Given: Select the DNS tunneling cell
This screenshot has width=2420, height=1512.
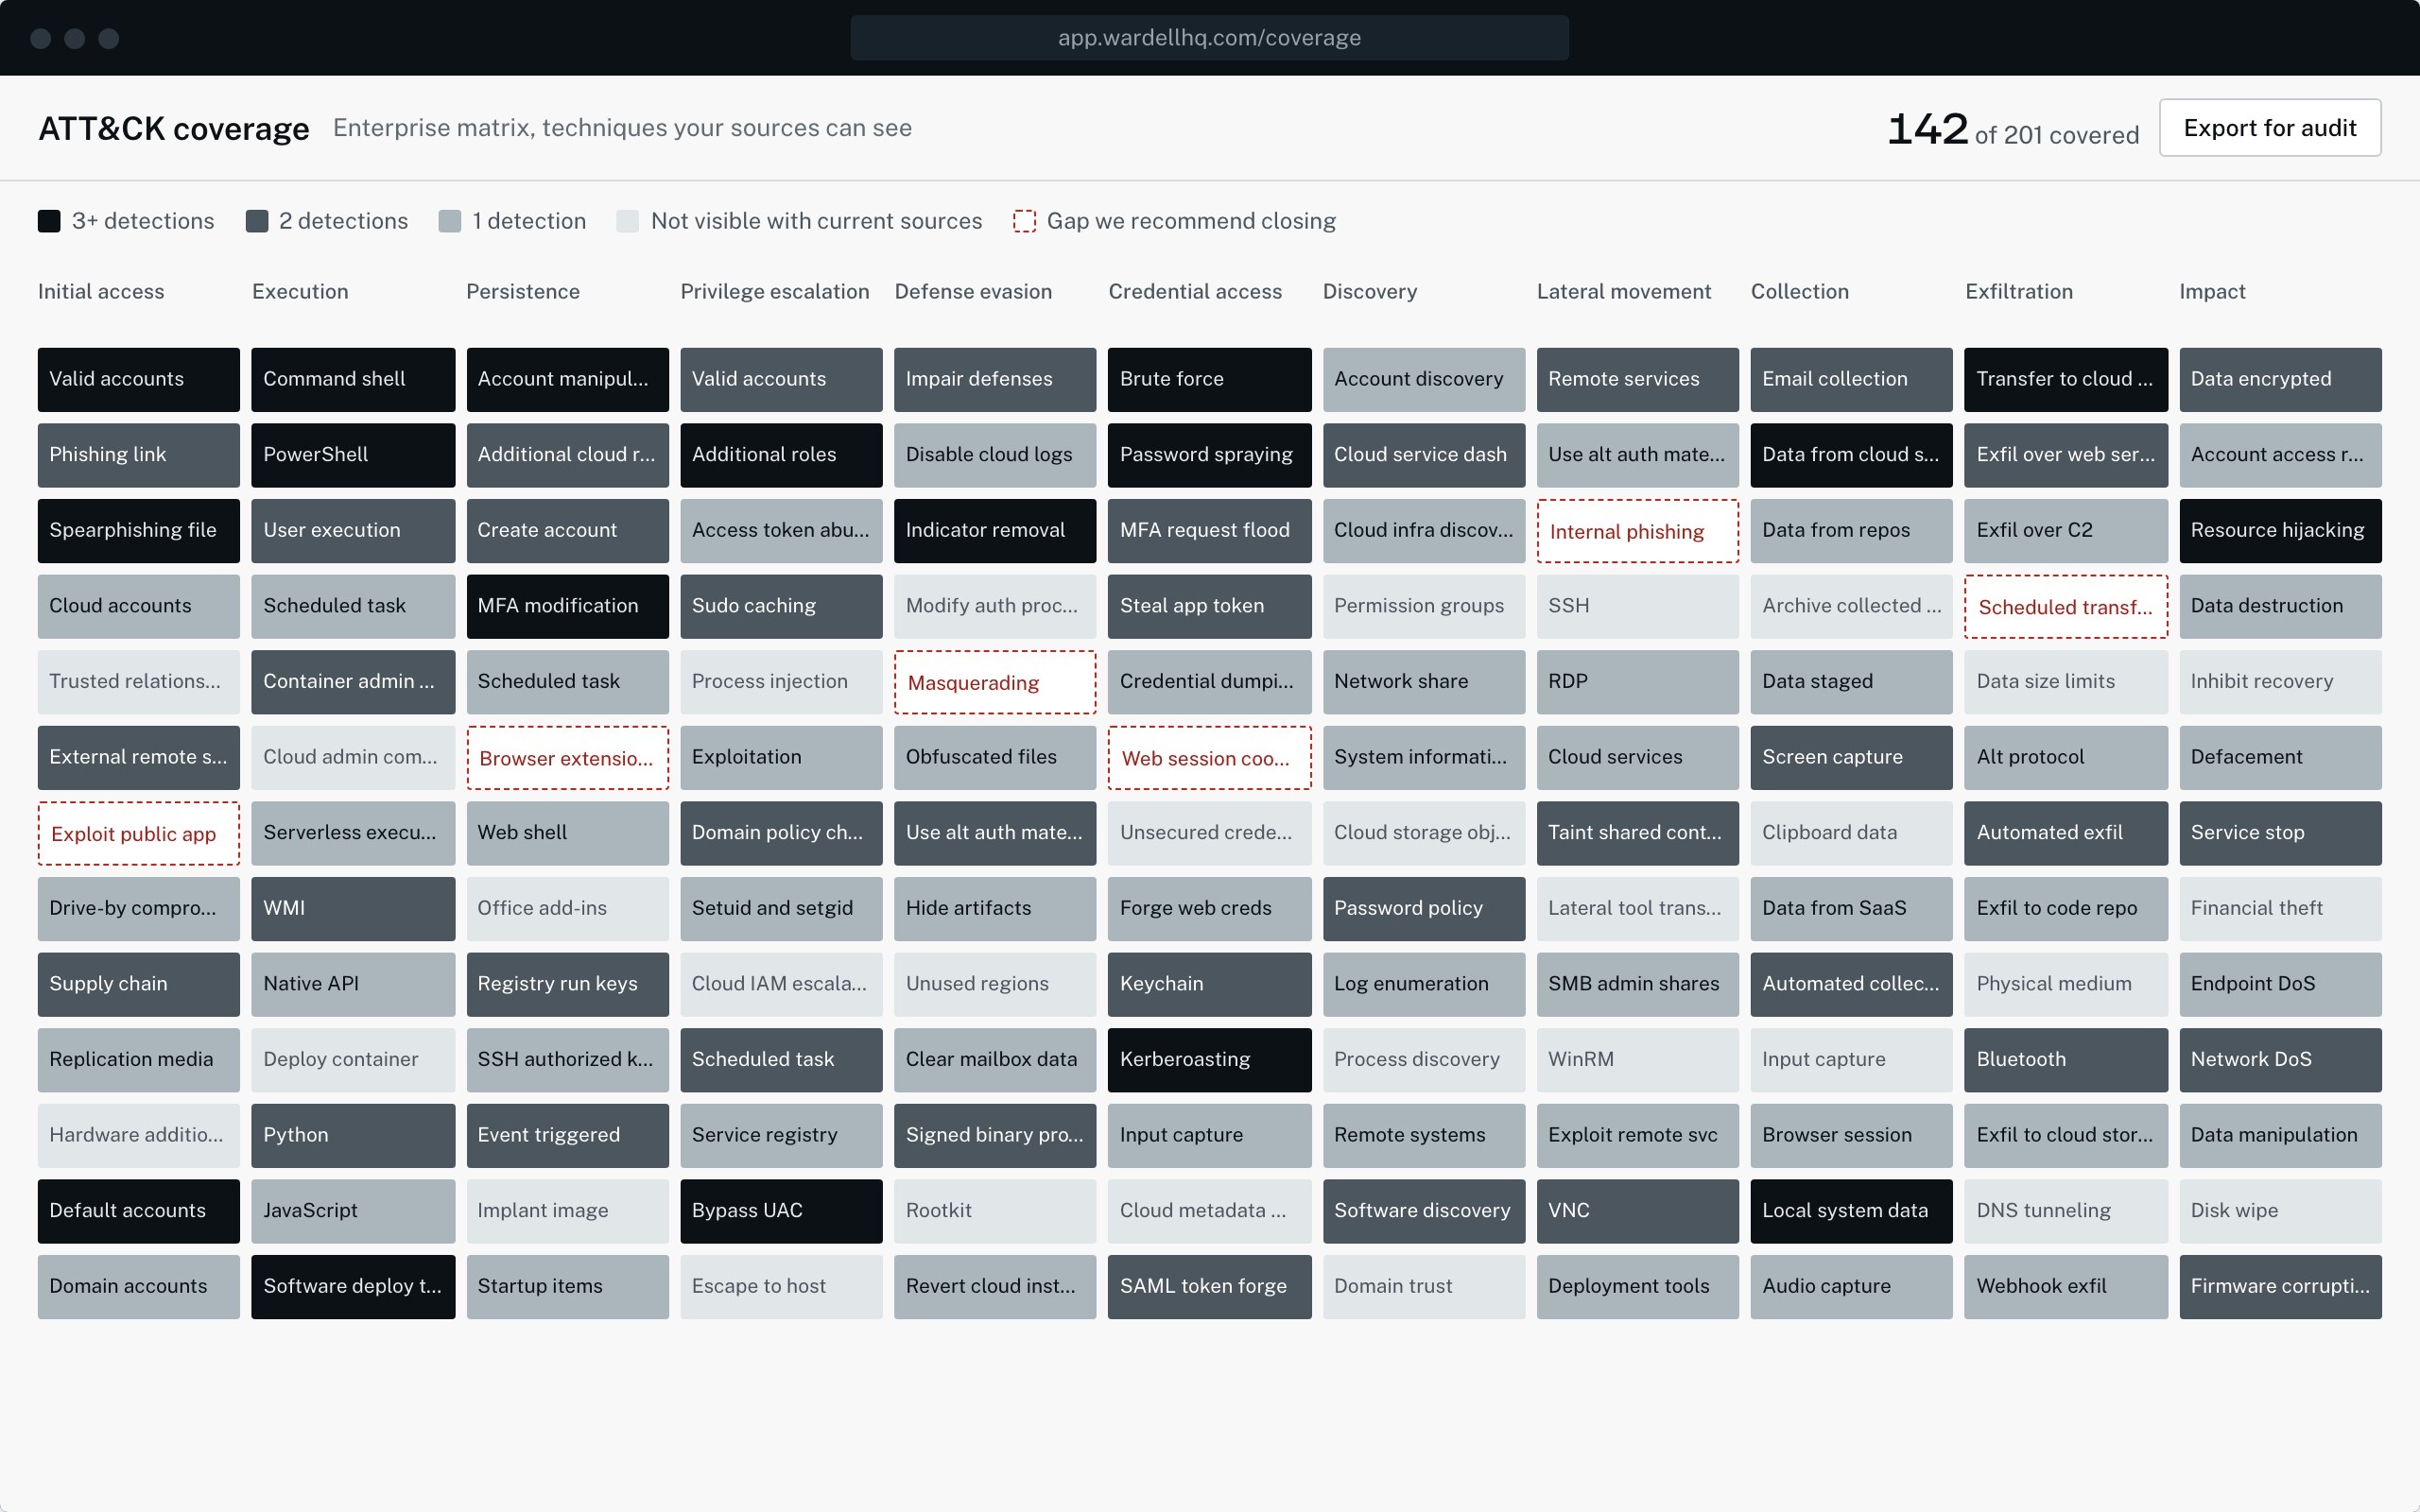Looking at the screenshot, I should (x=2066, y=1211).
